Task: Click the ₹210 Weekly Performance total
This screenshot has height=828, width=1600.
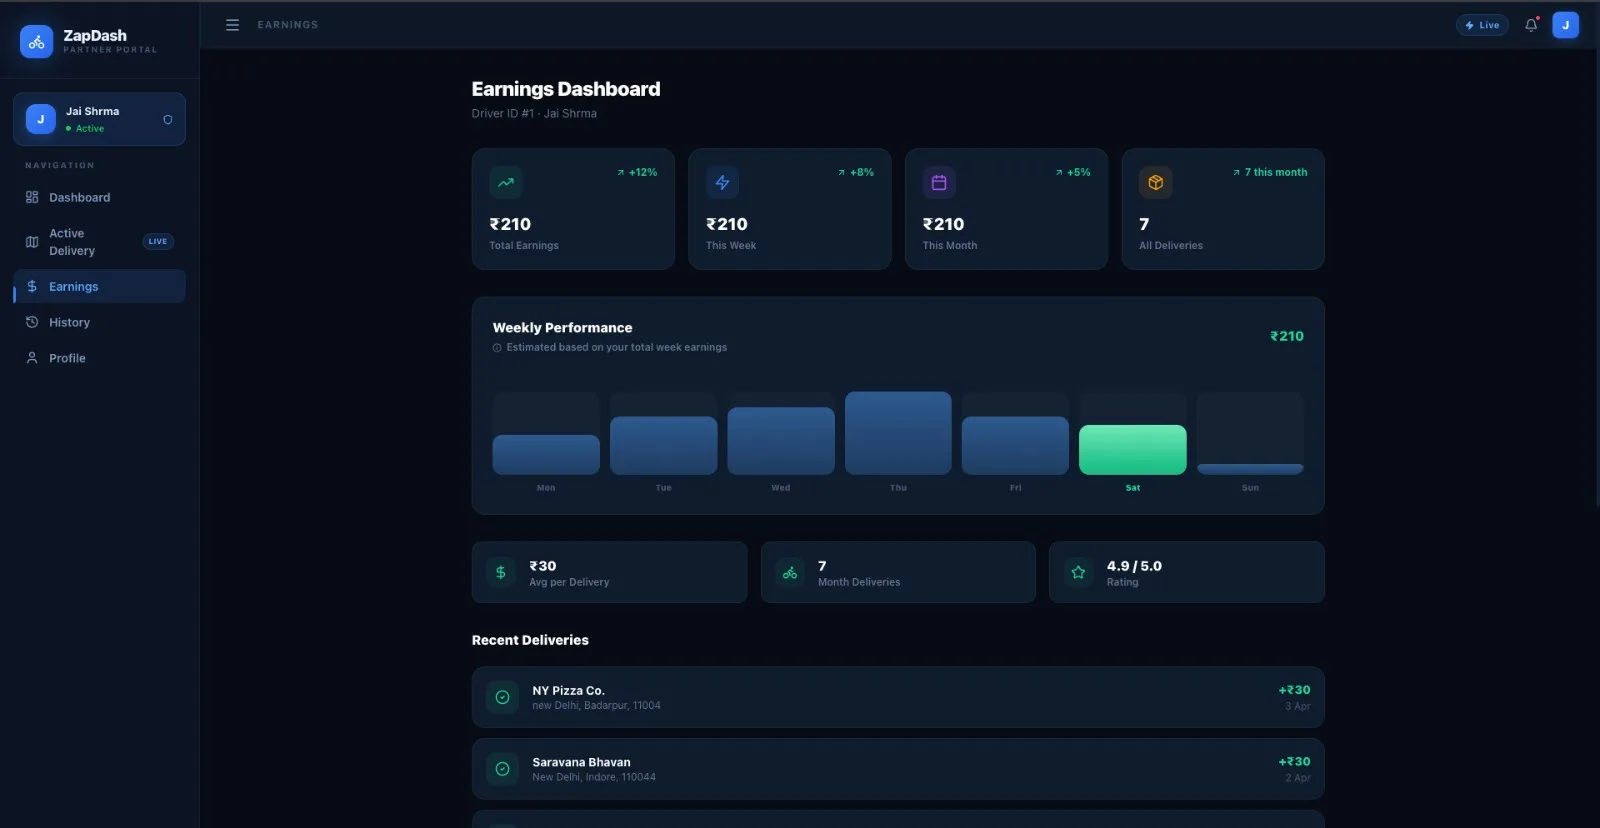Action: (x=1287, y=336)
